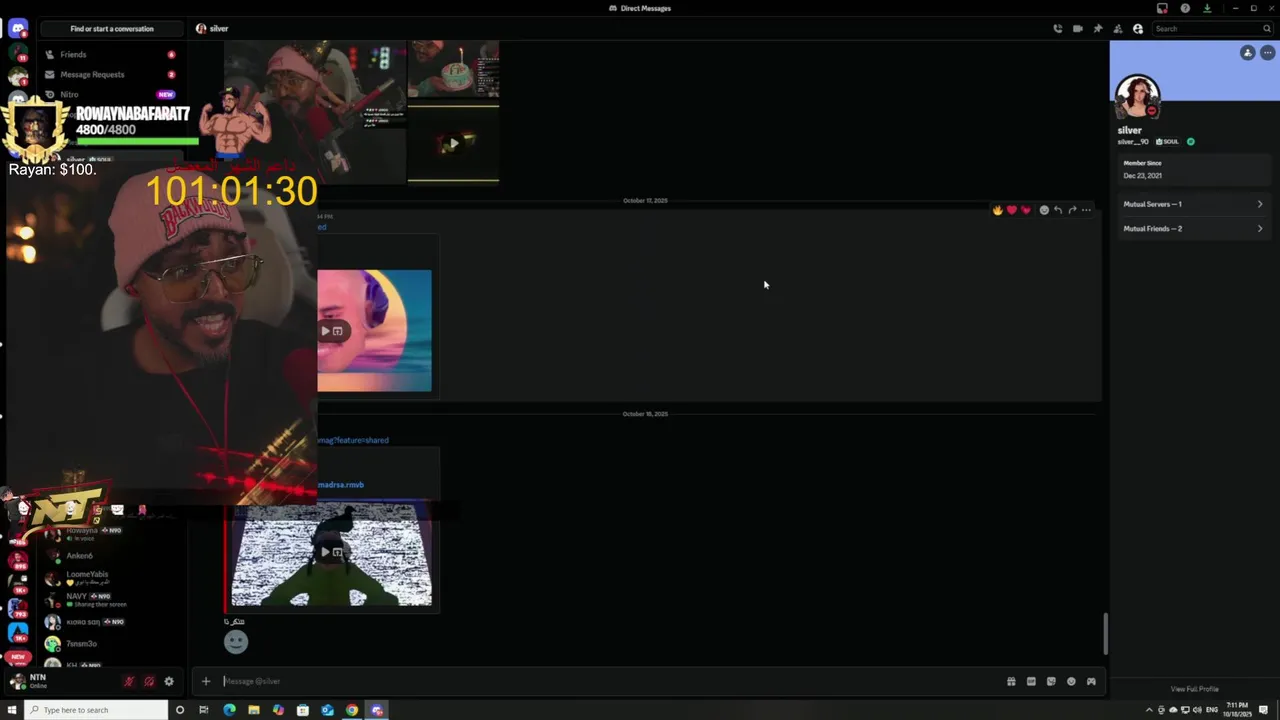Open Message Requests
The width and height of the screenshot is (1280, 720).
(x=110, y=75)
